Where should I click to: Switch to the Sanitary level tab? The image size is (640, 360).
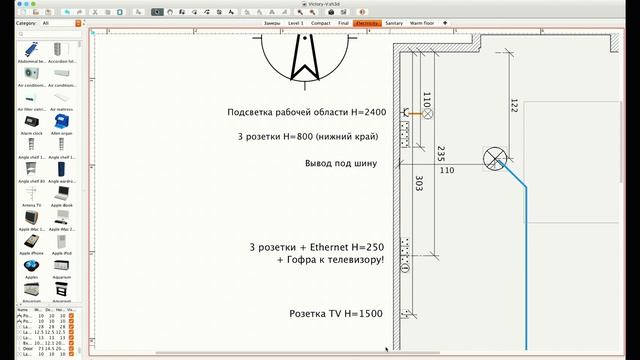394,23
